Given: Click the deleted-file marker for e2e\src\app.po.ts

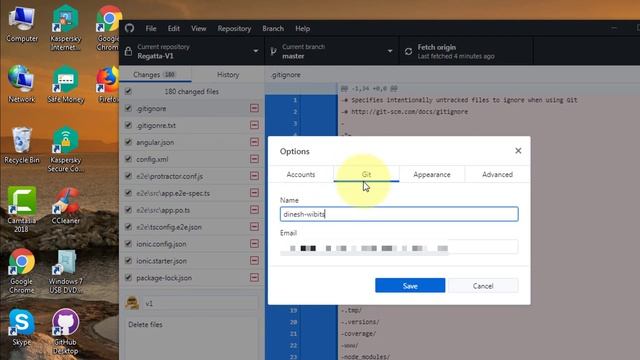Looking at the screenshot, I should click(254, 210).
